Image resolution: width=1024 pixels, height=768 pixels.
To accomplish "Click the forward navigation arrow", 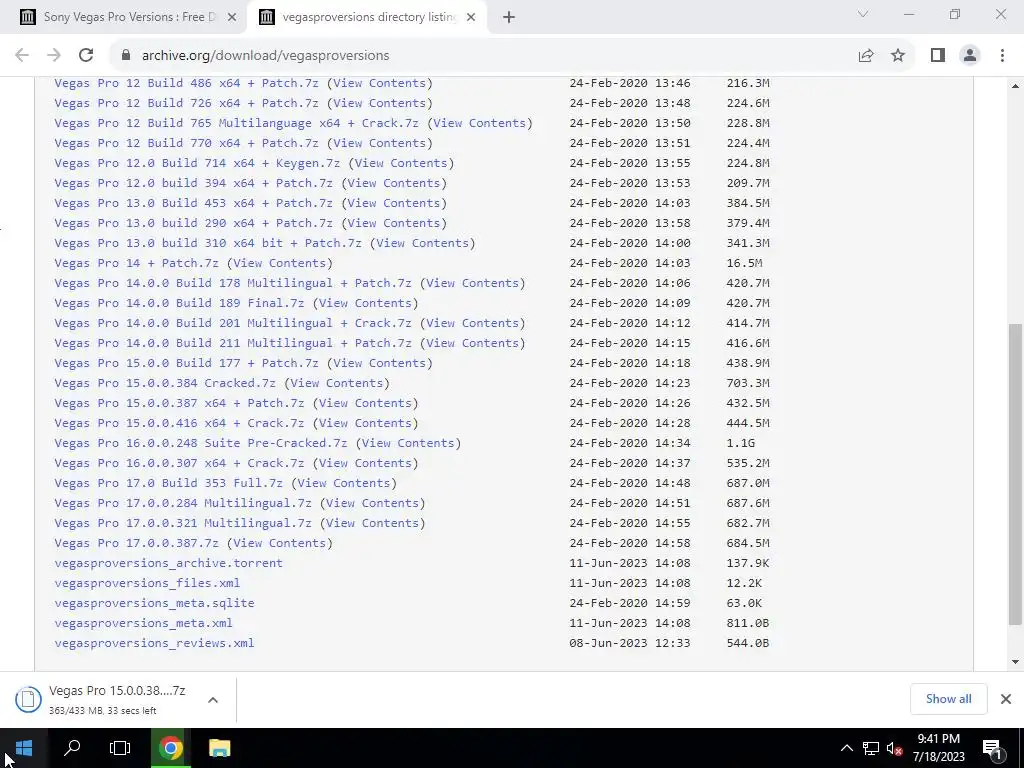I will click(x=54, y=56).
